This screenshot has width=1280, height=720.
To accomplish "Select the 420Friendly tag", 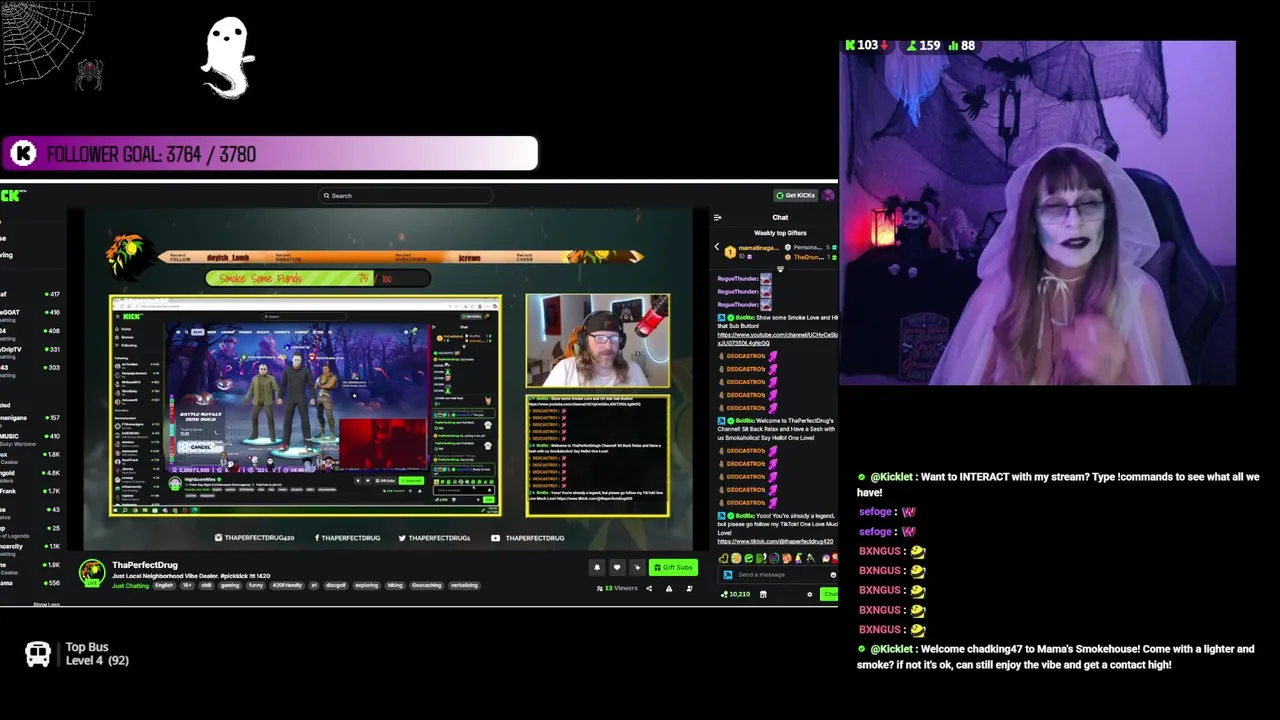I will (287, 585).
